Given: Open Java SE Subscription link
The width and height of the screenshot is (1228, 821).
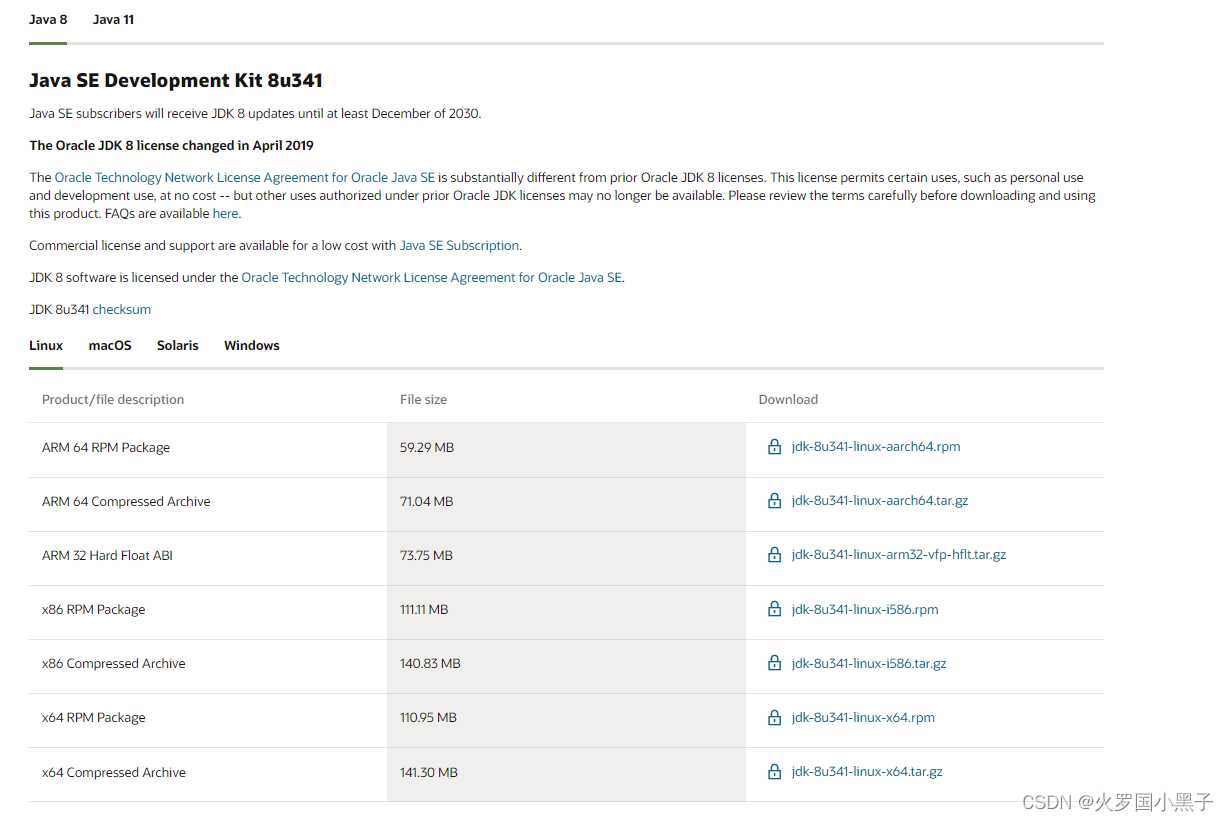Looking at the screenshot, I should pos(459,246).
